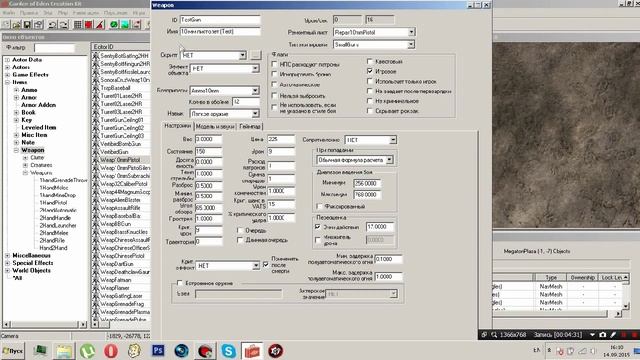Click the Цена field showing 225

(281, 139)
